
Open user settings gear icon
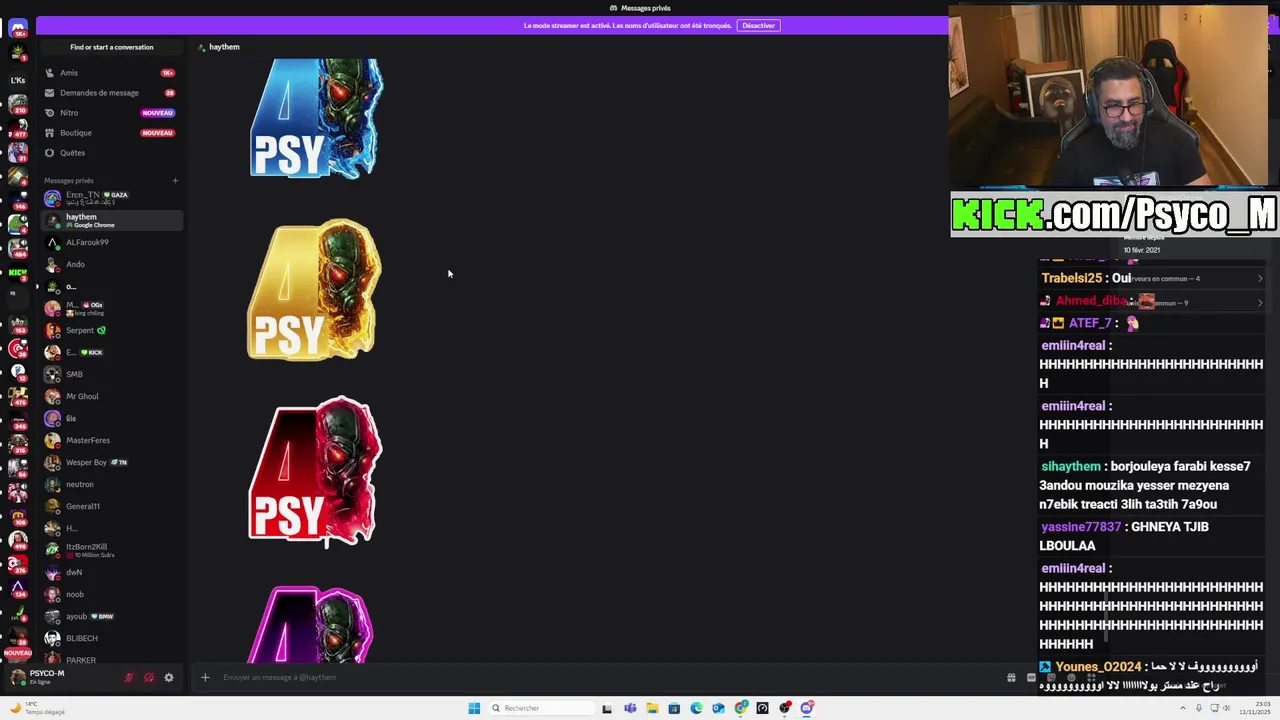(169, 677)
